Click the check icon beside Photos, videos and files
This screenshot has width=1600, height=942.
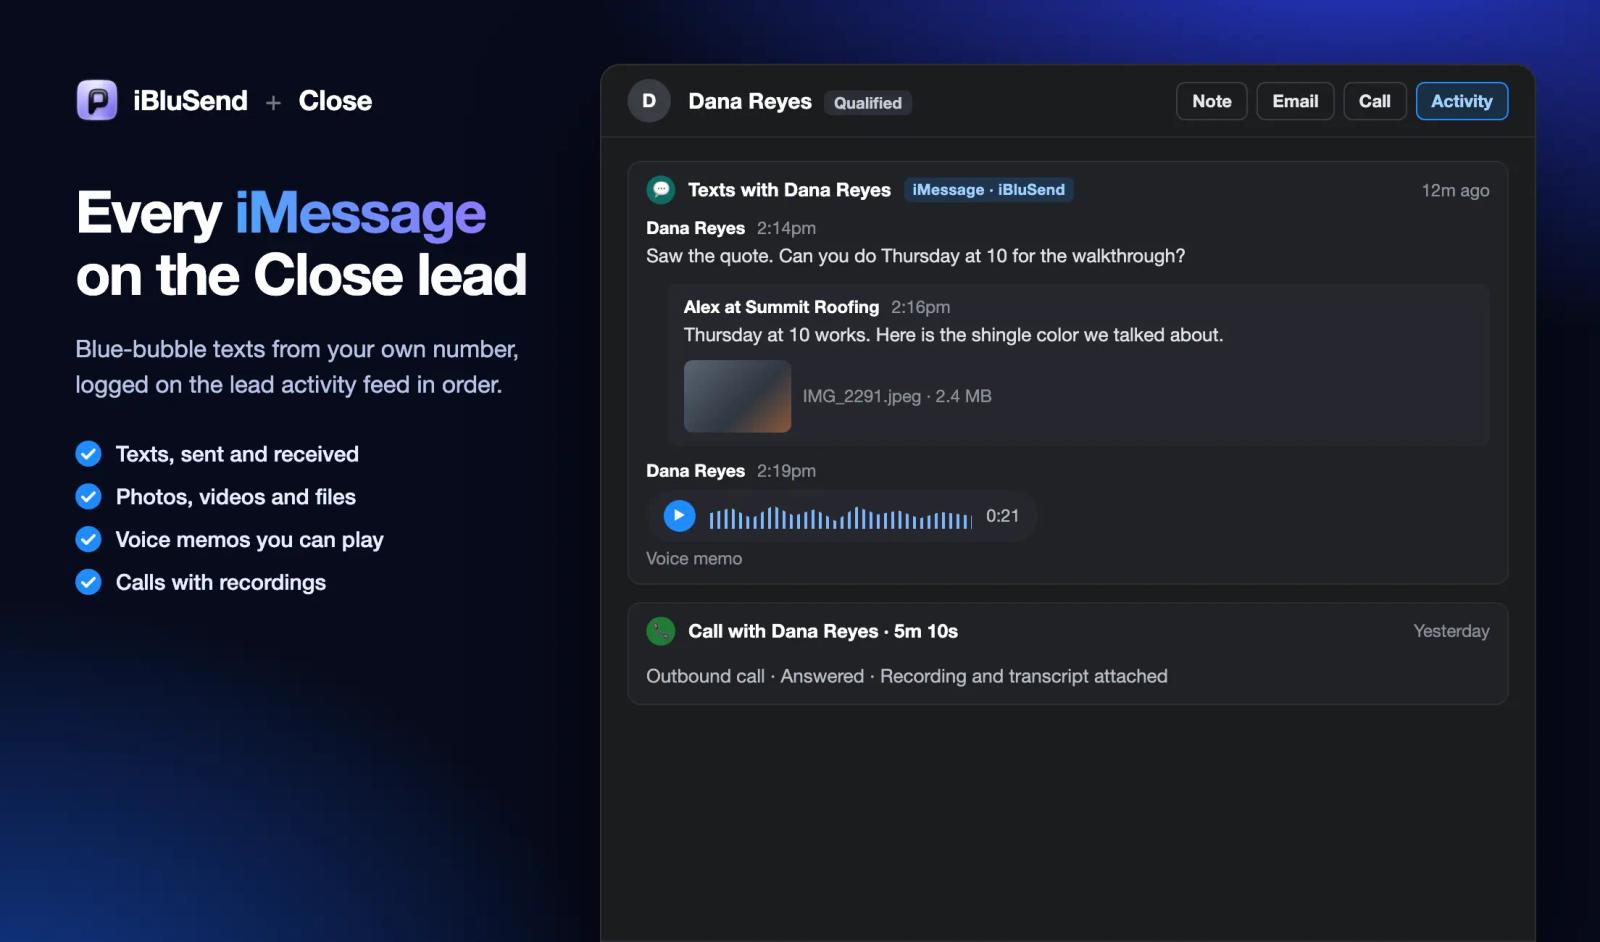click(89, 497)
